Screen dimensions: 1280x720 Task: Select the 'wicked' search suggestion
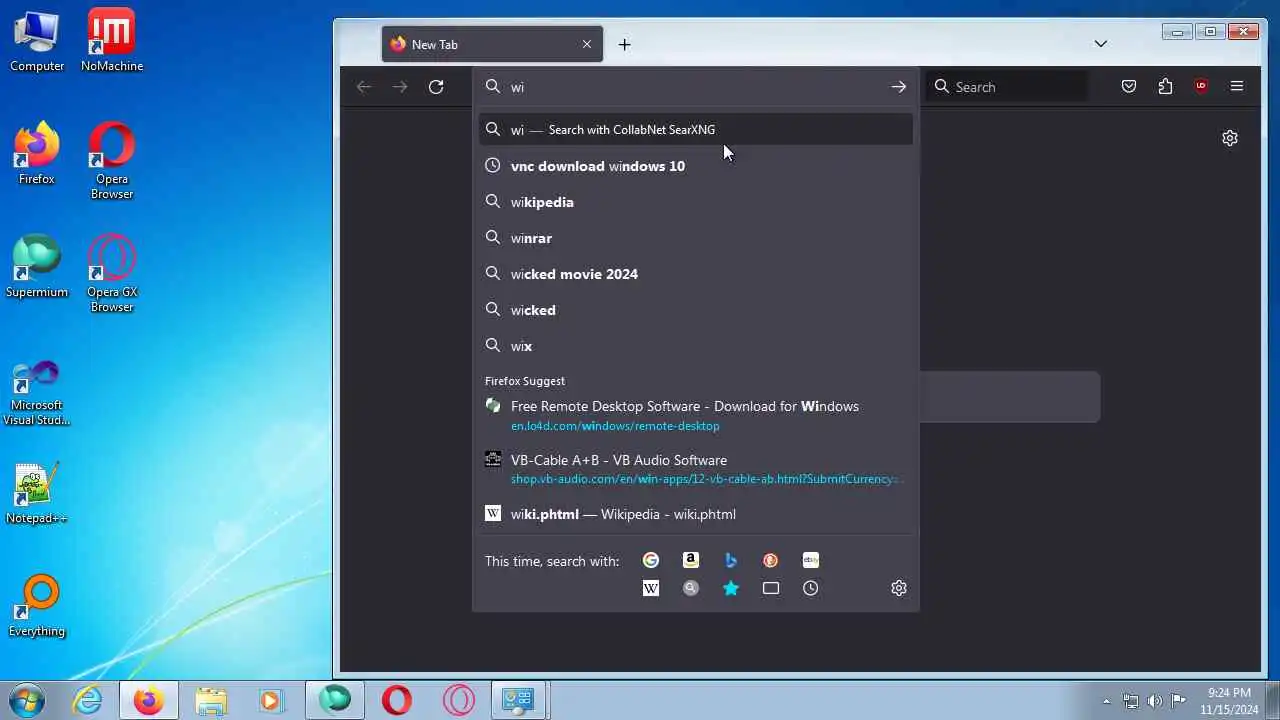(696, 310)
